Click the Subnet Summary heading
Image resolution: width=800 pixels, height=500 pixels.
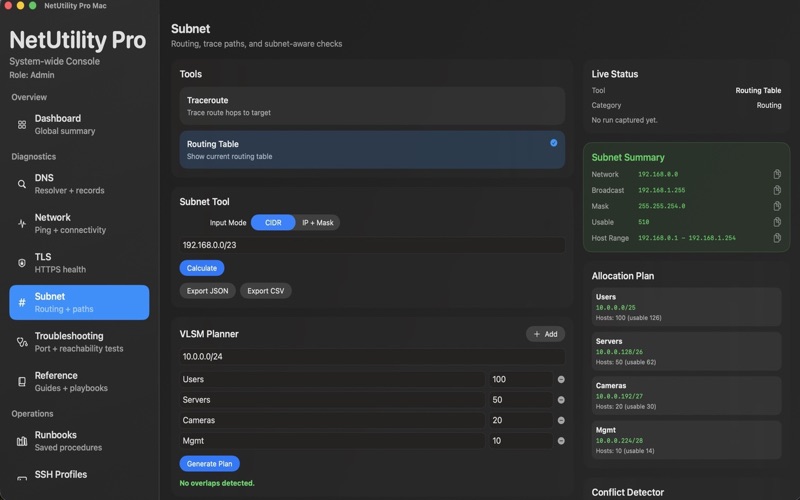[x=628, y=157]
